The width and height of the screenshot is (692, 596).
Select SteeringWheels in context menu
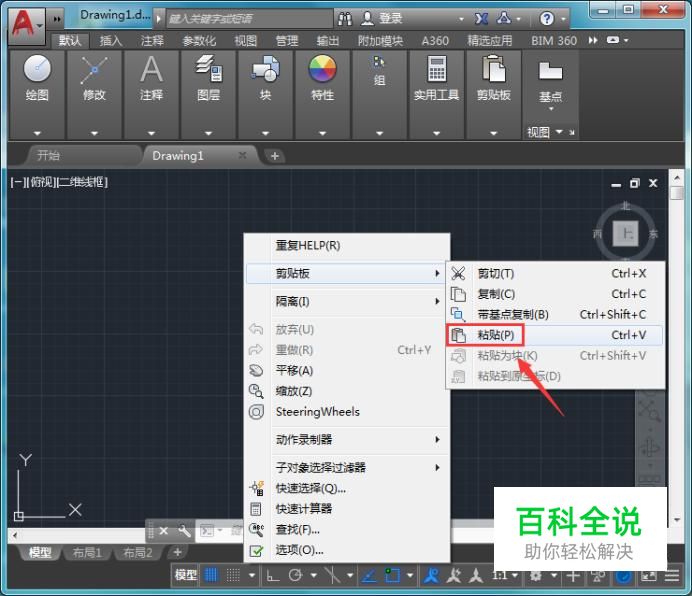347,412
